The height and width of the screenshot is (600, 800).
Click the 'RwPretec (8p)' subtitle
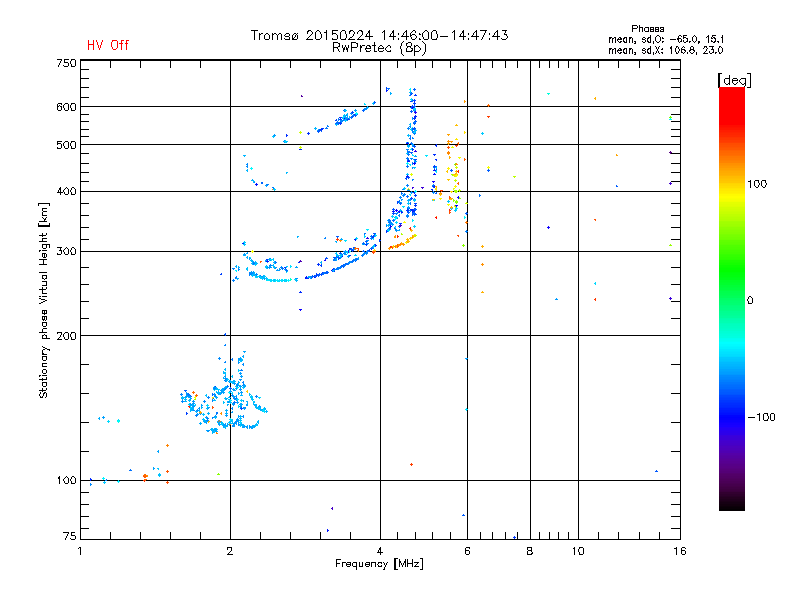pos(380,48)
